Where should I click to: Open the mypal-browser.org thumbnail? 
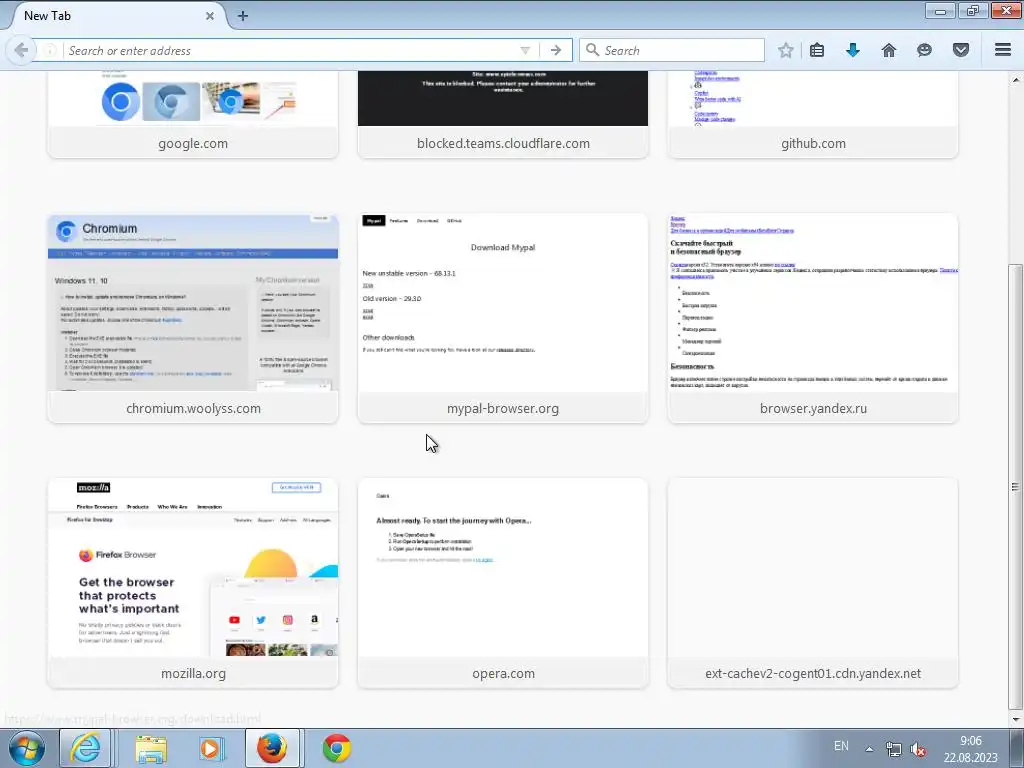(x=503, y=303)
